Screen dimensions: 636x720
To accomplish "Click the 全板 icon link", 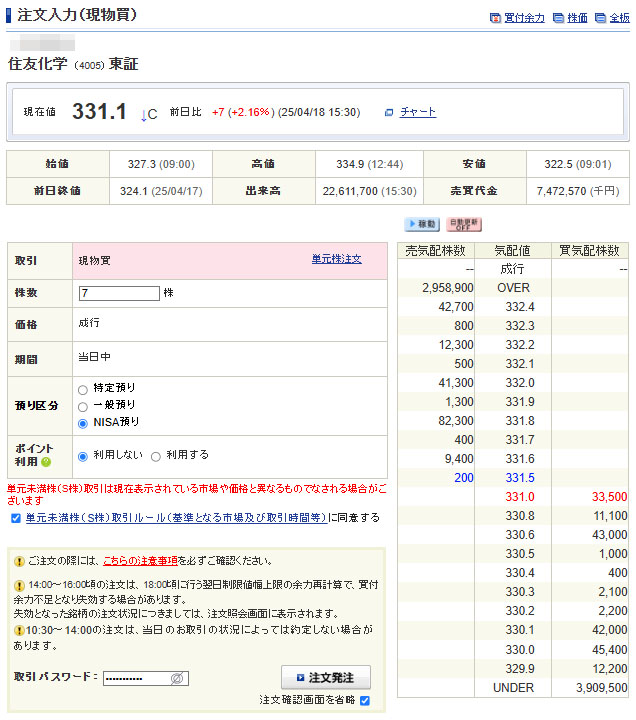I will coord(612,18).
